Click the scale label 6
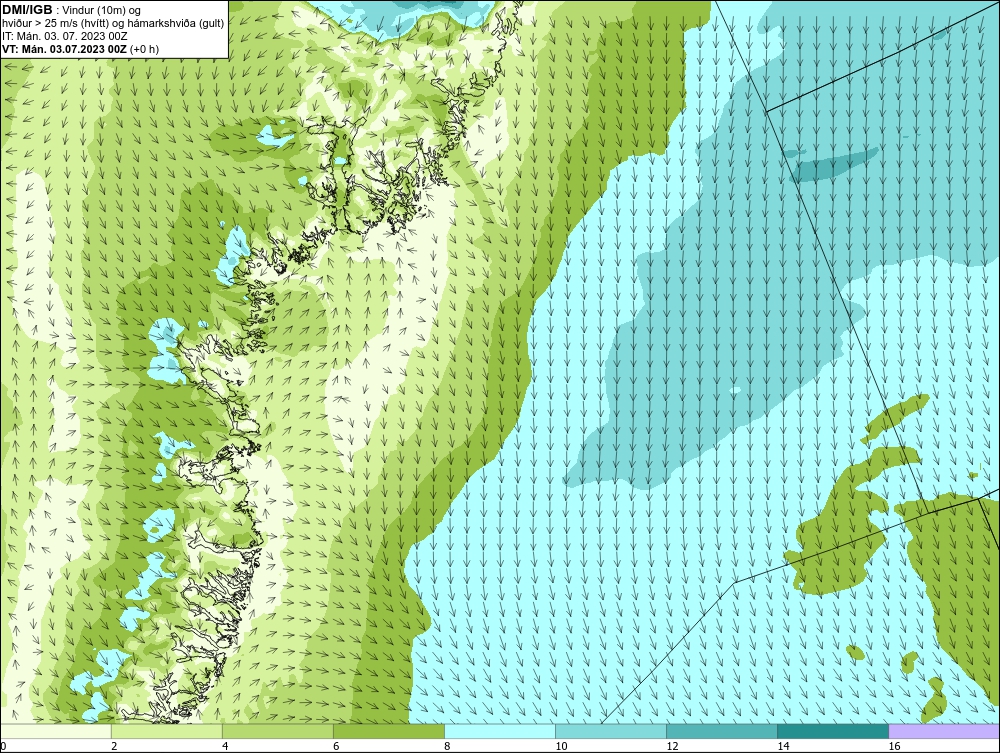This screenshot has height=753, width=1000. point(336,747)
